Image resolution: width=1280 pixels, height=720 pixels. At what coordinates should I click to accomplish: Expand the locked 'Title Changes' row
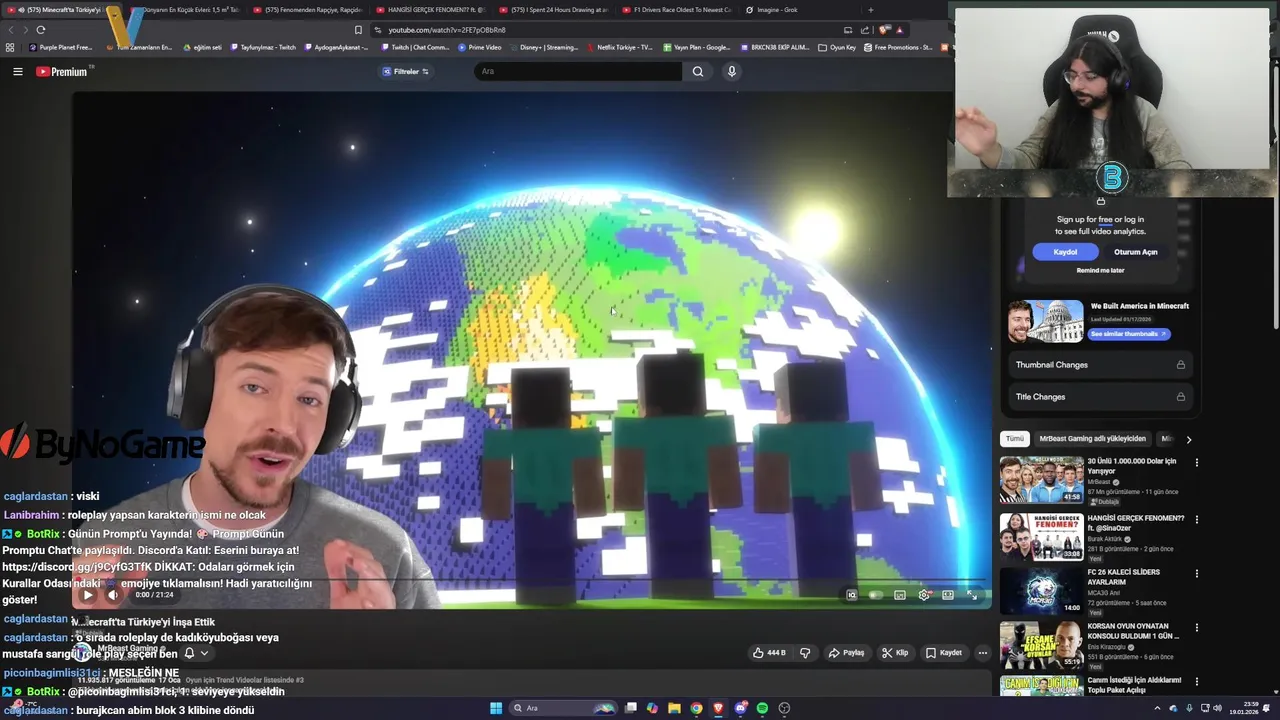click(x=1100, y=397)
